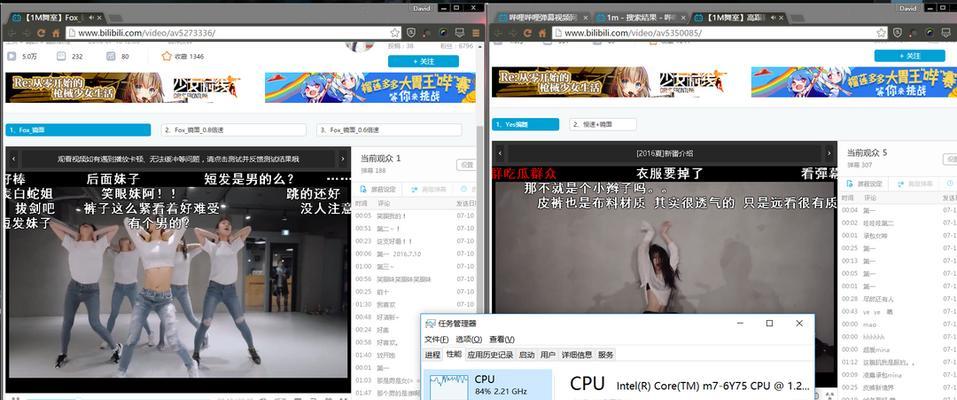
Task: Open 高级弹幕 tab in right danmaku panel
Action: pyautogui.click(x=916, y=184)
